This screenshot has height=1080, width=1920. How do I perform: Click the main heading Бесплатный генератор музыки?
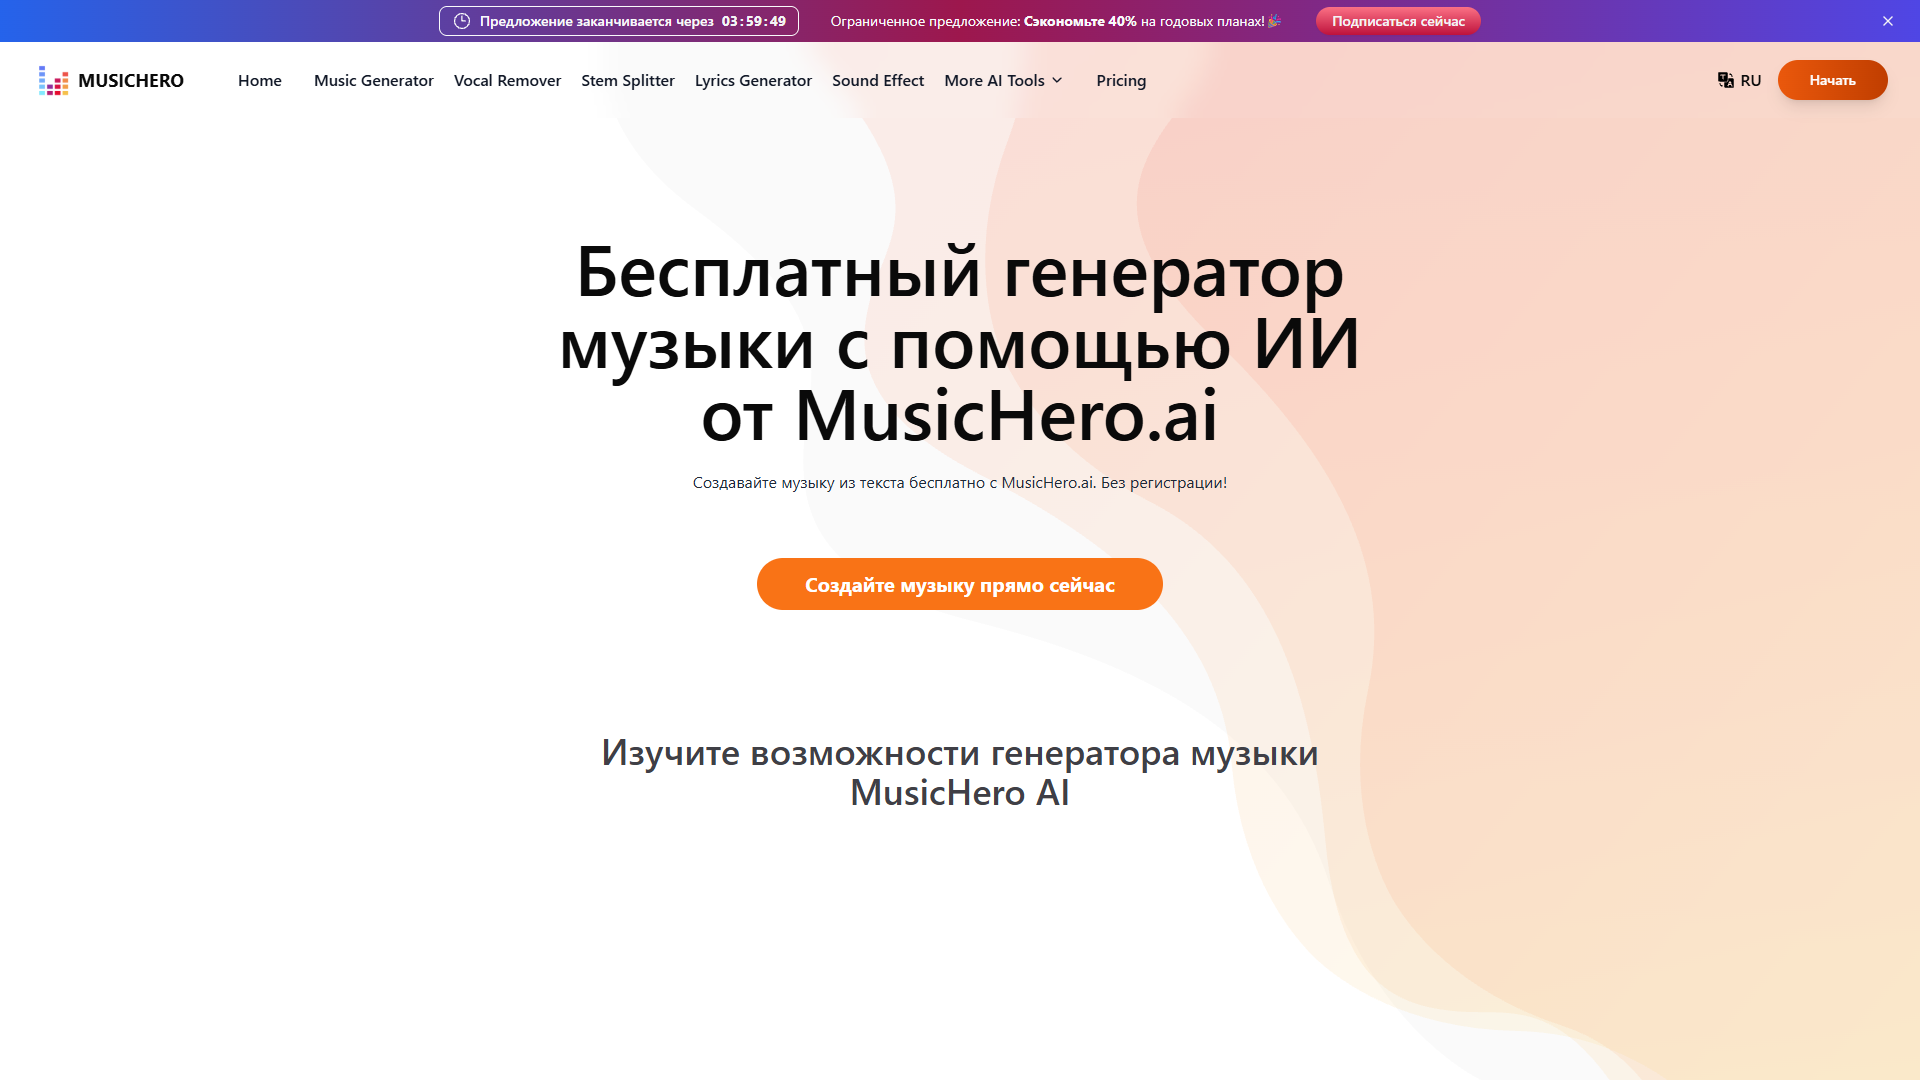tap(960, 343)
